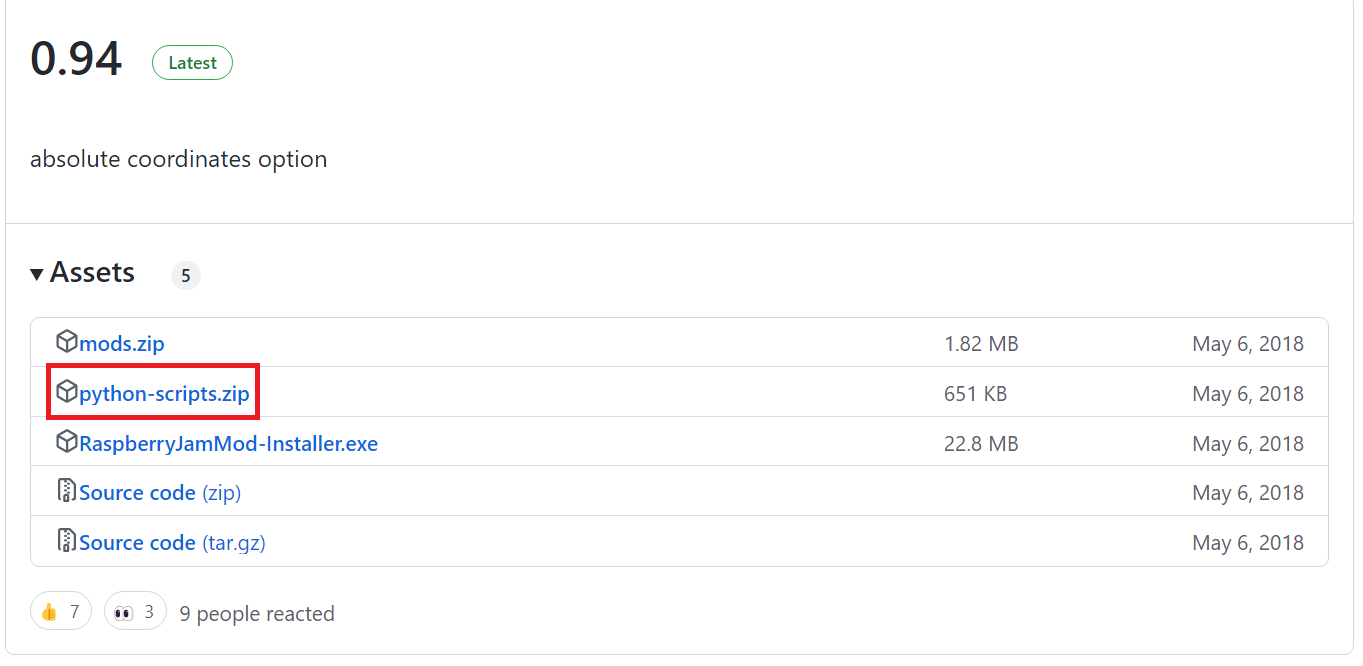Screen dimensions: 1363x666
Task: Download python-scripts.zip
Action: tap(164, 393)
